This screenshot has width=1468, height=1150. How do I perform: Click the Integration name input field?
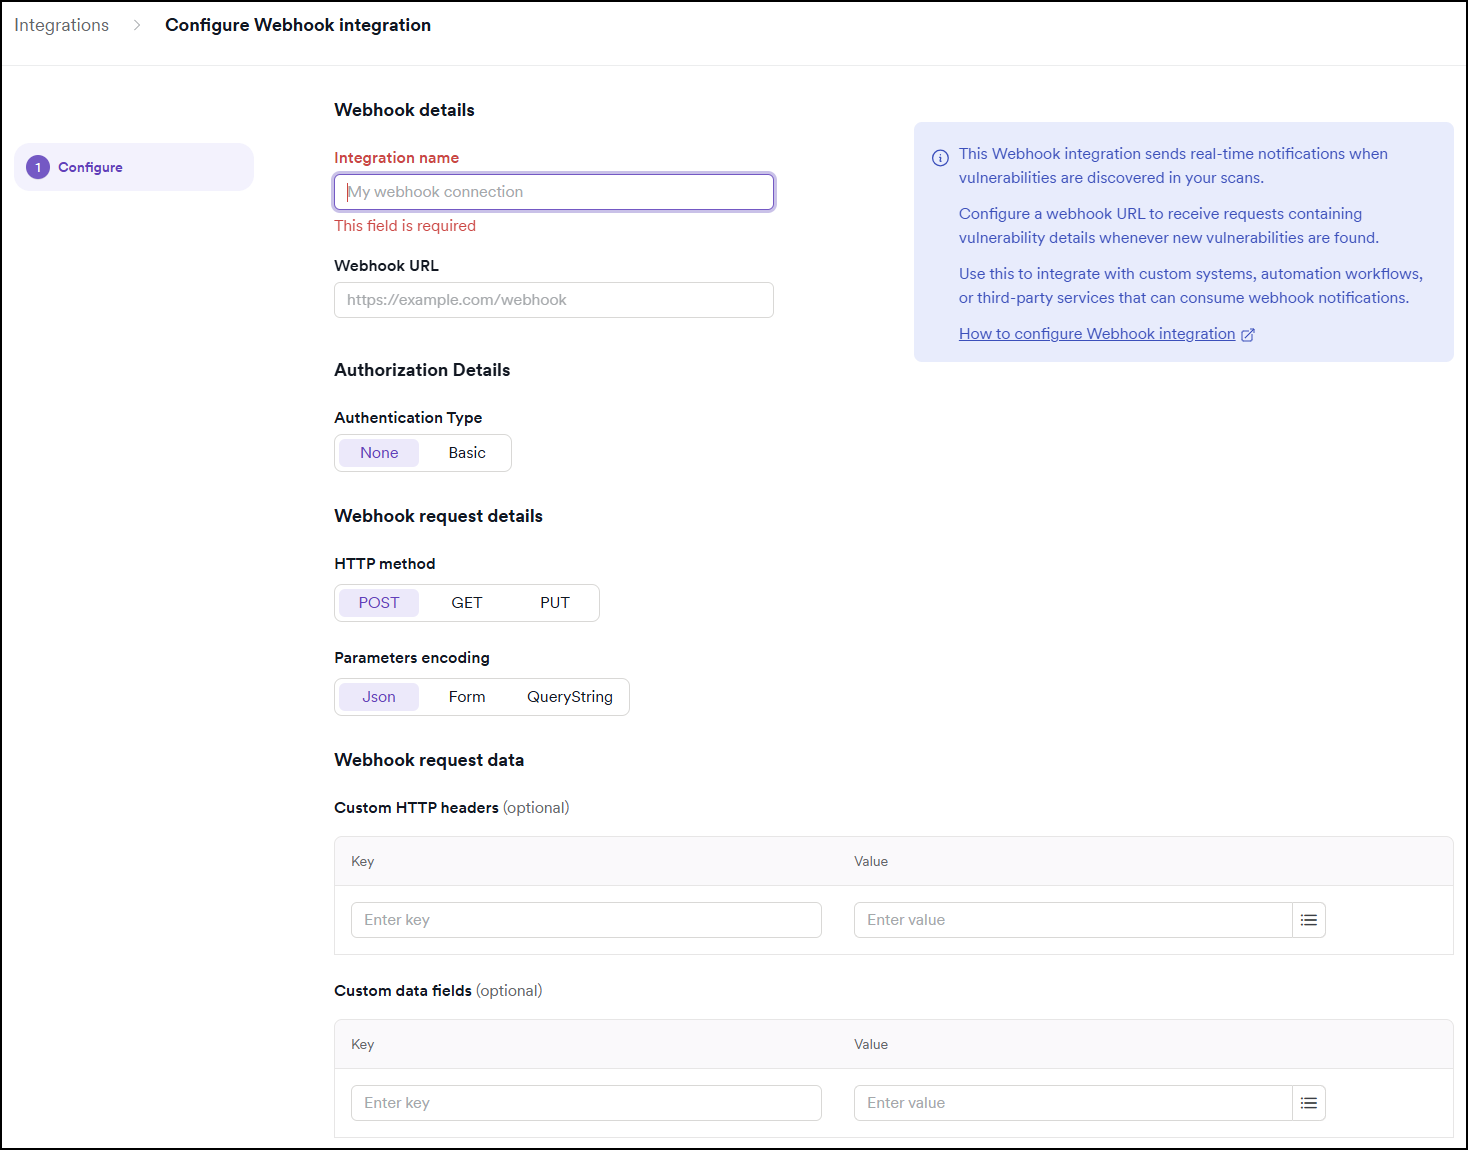click(553, 191)
